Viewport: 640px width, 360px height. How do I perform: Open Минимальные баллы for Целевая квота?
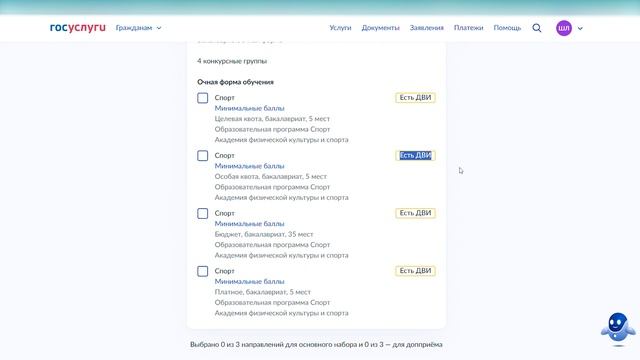(x=249, y=108)
